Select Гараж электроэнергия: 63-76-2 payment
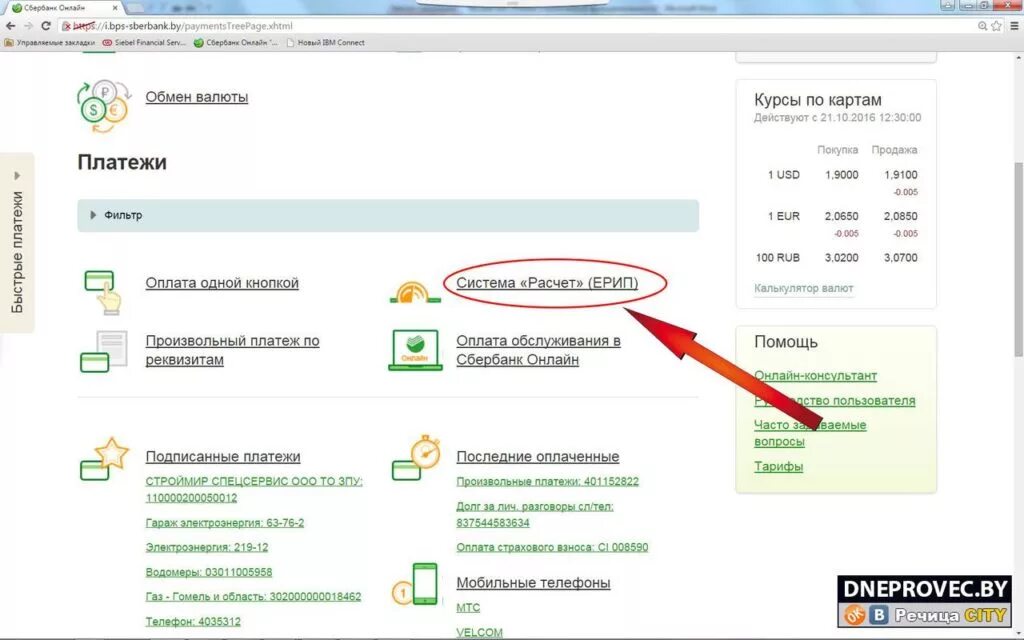 [225, 522]
